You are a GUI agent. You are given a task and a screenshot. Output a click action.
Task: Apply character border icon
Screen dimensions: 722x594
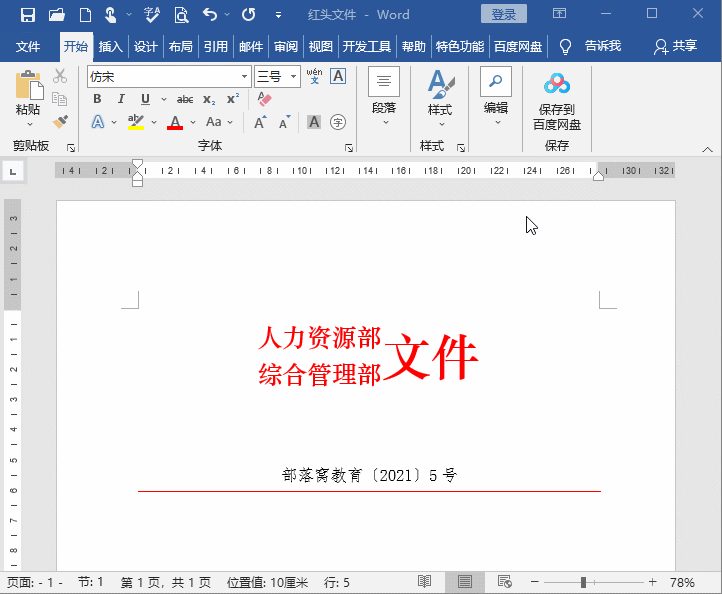tap(338, 76)
